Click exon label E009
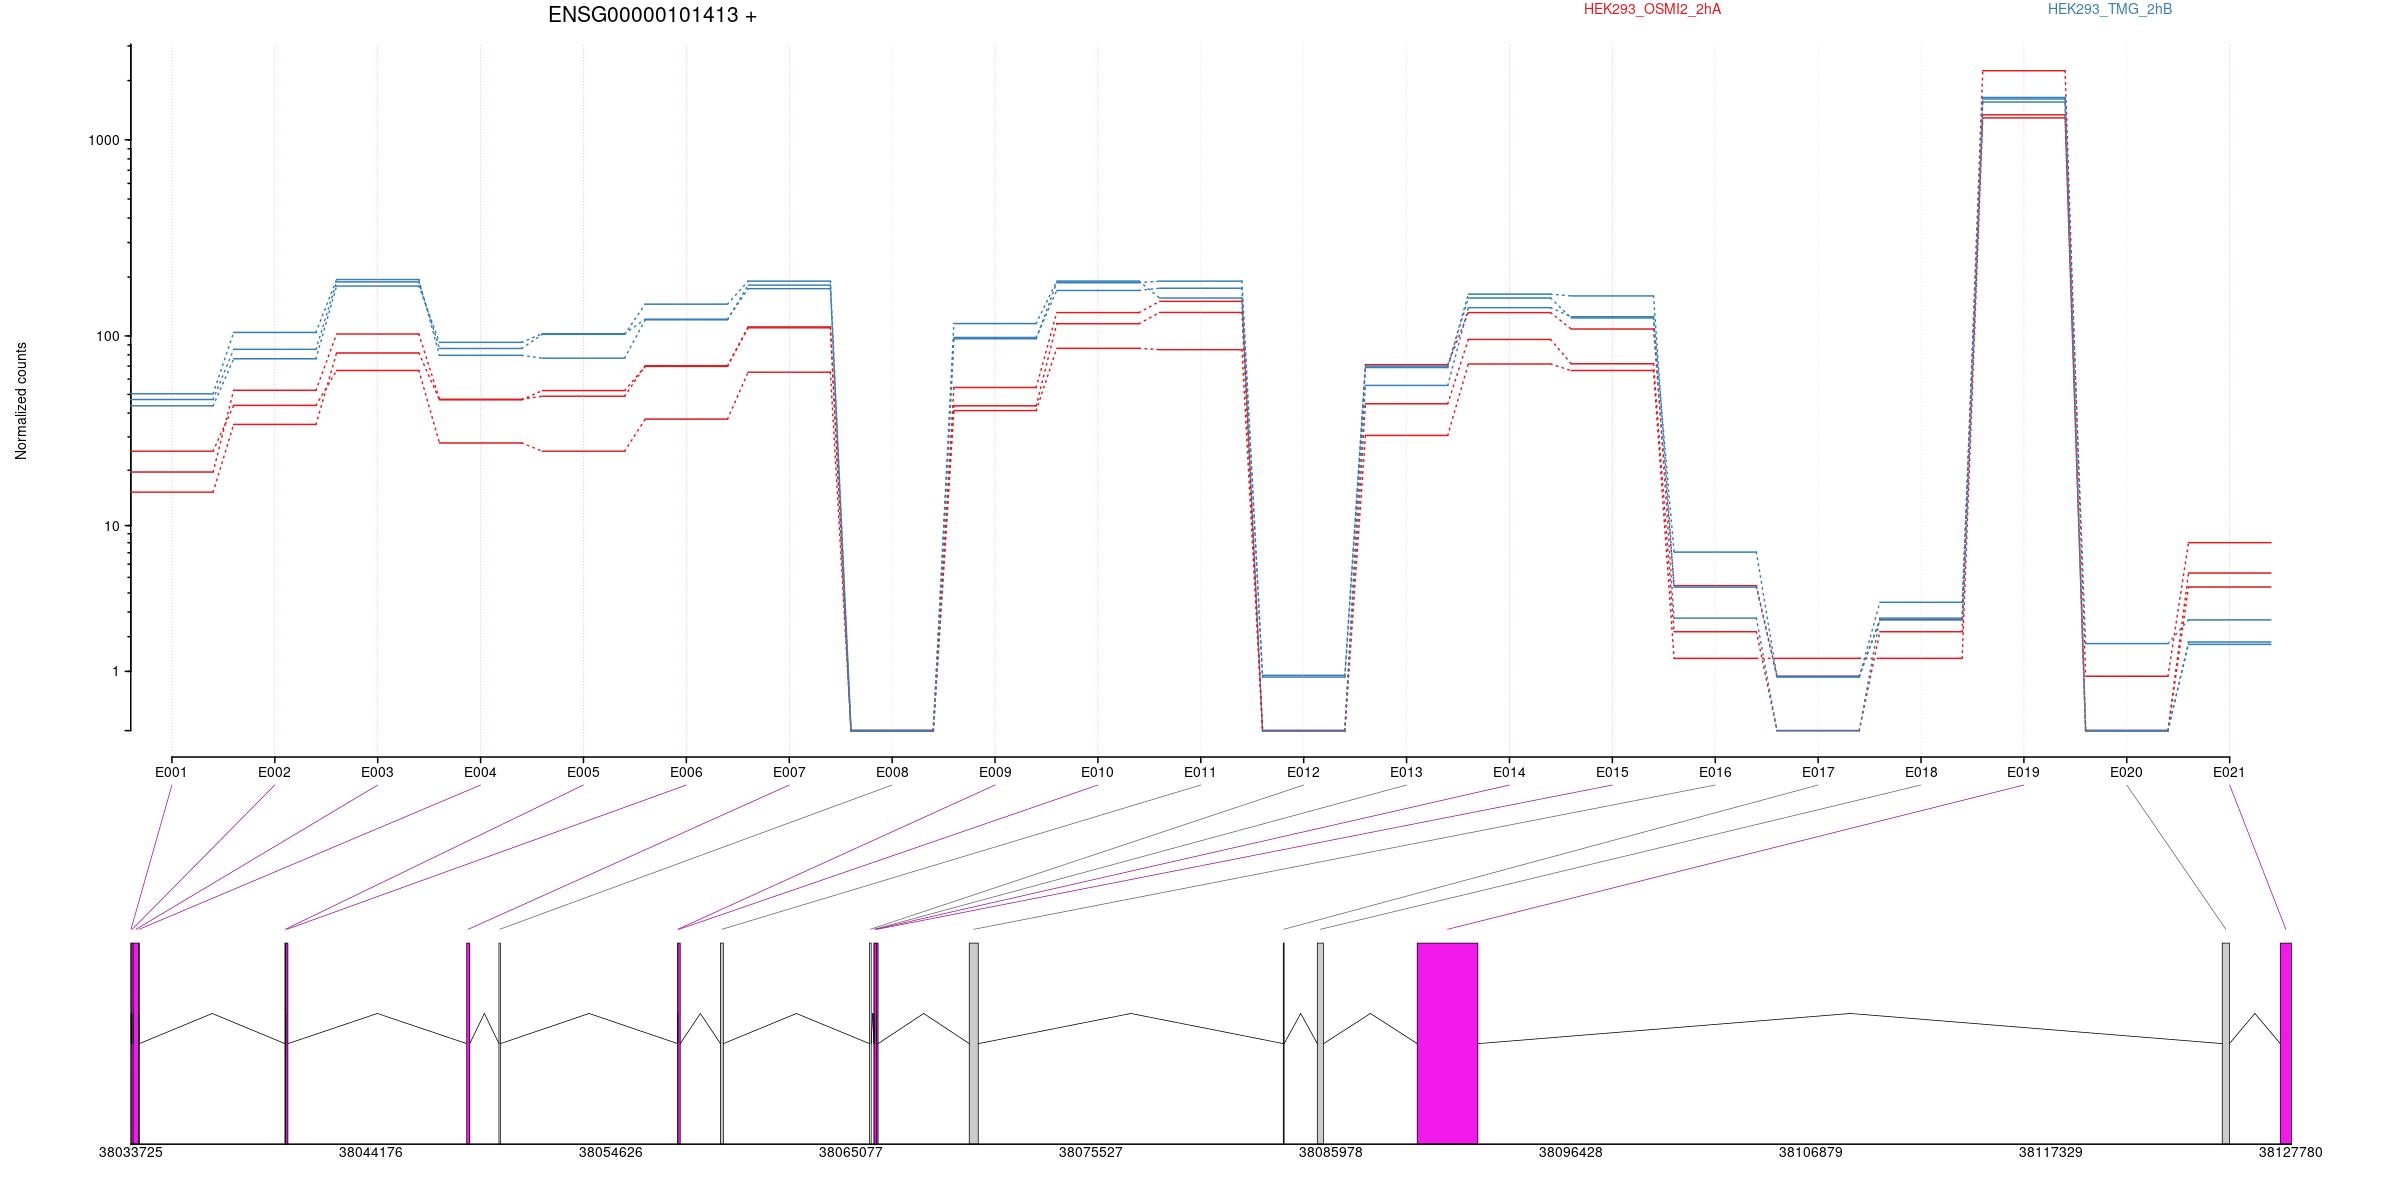Image resolution: width=2400 pixels, height=1200 pixels. pos(995,773)
